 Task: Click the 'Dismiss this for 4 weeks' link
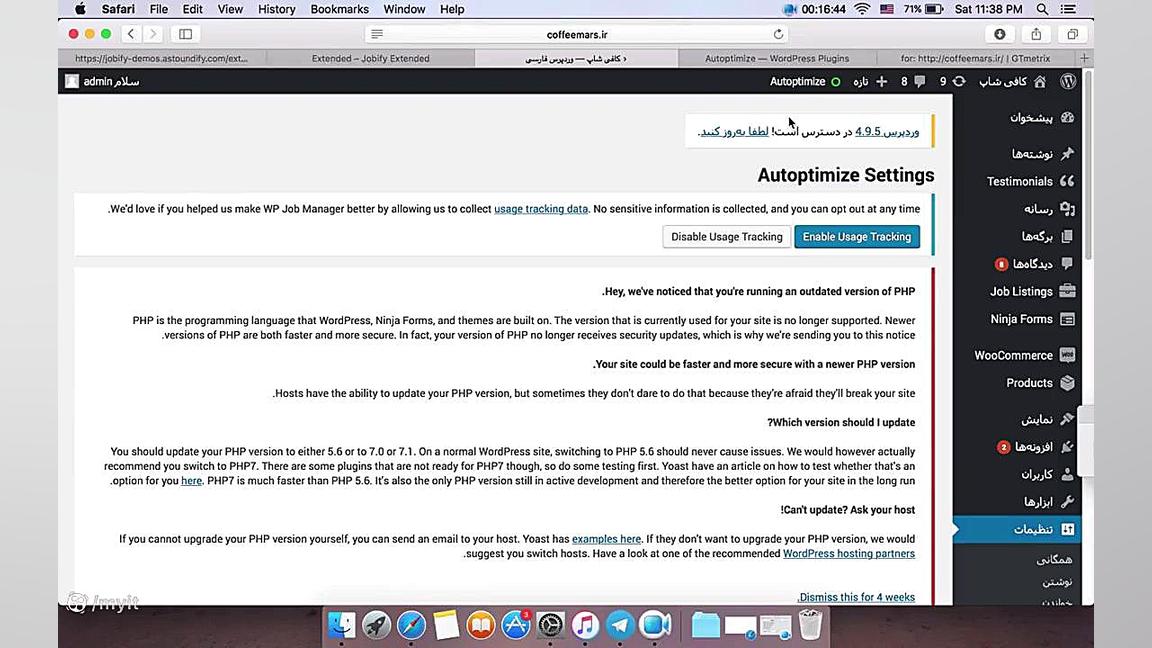857,597
